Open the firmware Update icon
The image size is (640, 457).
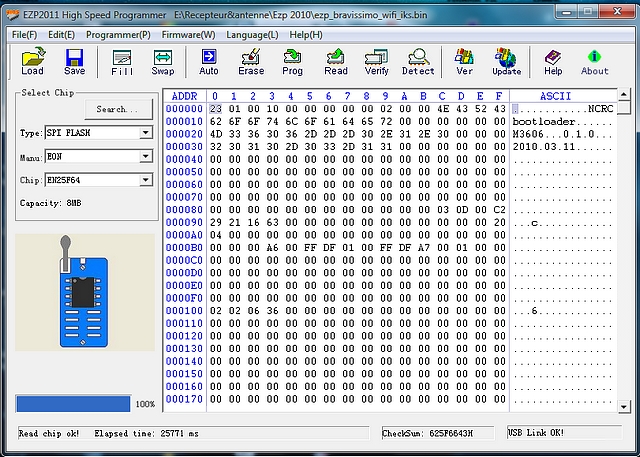(x=506, y=62)
